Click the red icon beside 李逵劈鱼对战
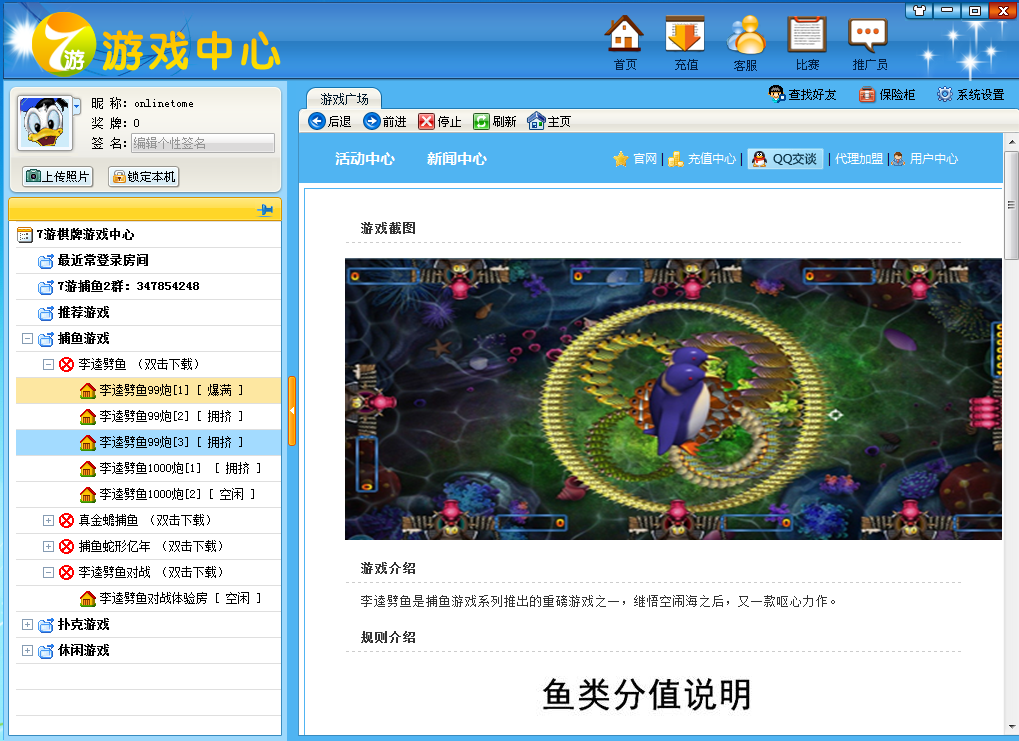 [x=66, y=572]
